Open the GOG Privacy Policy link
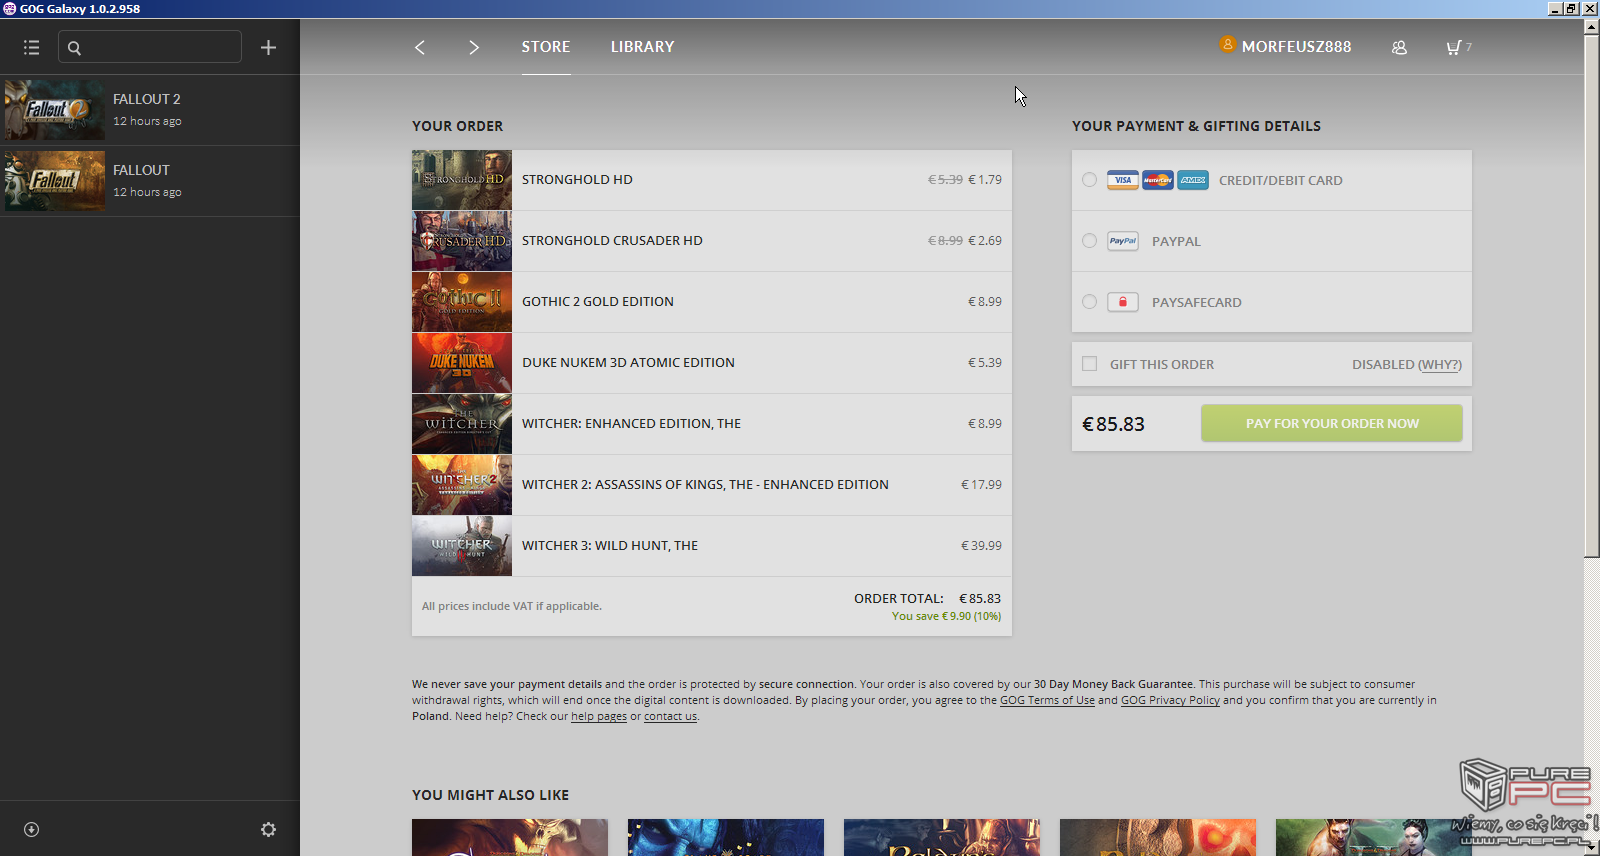 click(1170, 700)
